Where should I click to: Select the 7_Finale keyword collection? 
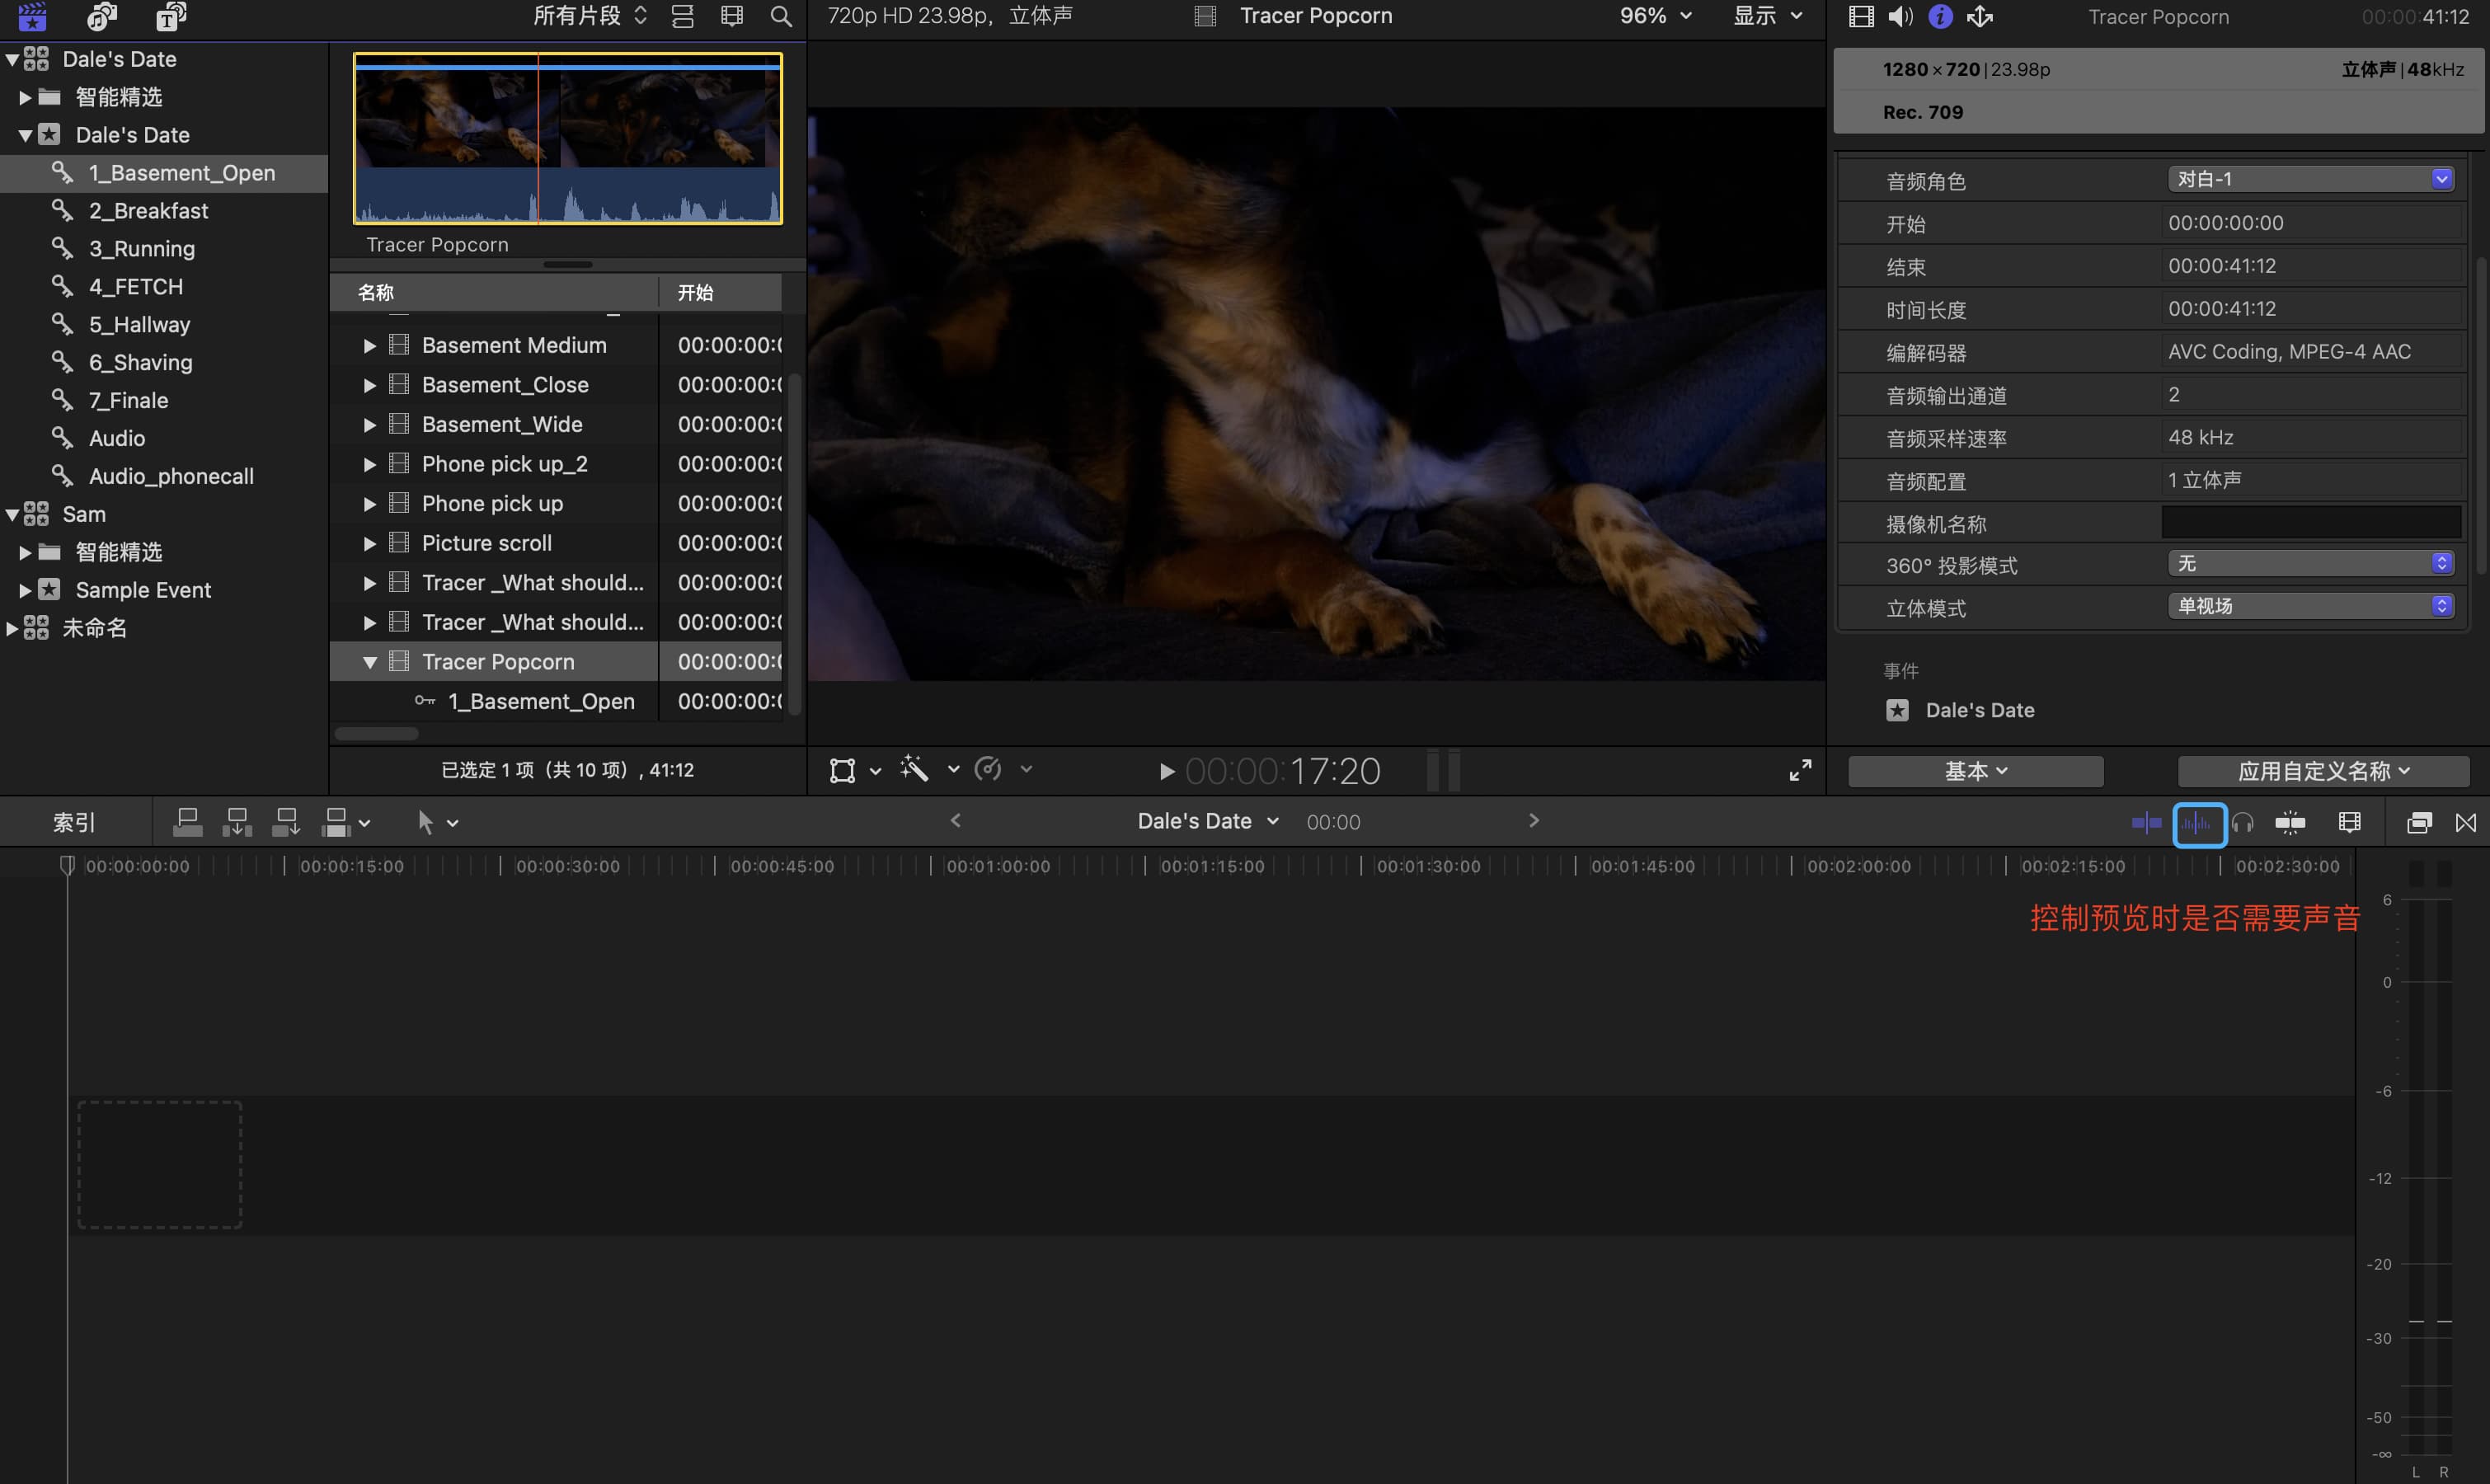(128, 400)
